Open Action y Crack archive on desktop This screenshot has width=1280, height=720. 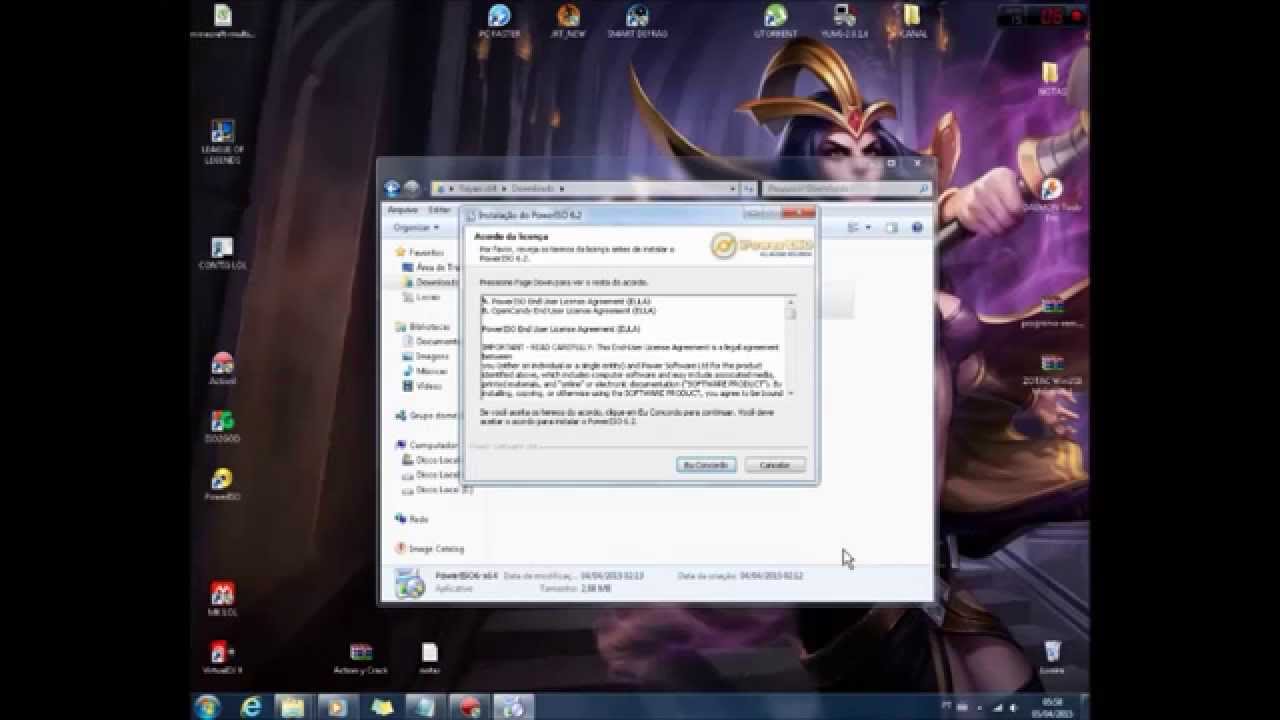coord(361,657)
